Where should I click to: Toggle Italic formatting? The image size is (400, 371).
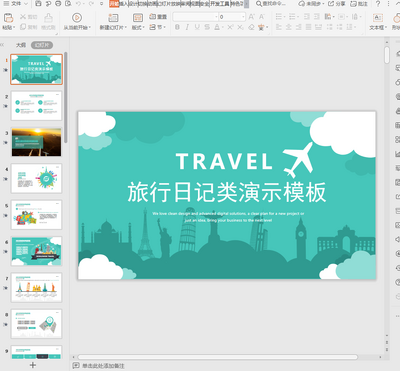(187, 27)
